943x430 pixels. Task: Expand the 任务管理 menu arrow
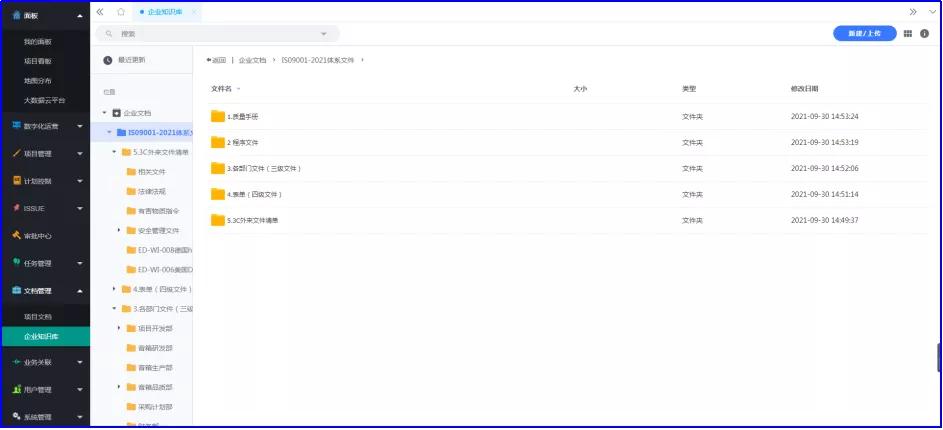80,263
